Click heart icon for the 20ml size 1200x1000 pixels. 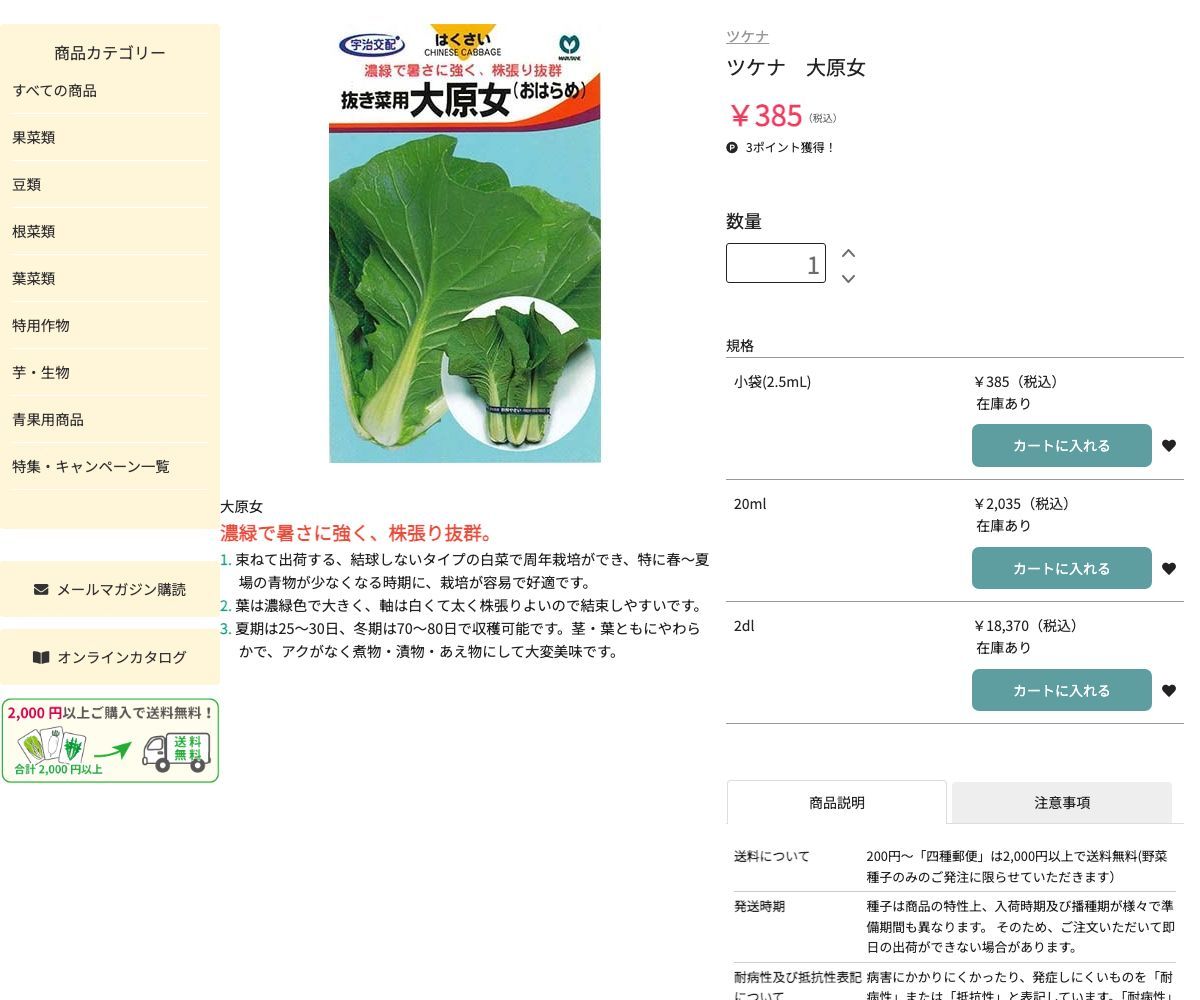point(1168,569)
